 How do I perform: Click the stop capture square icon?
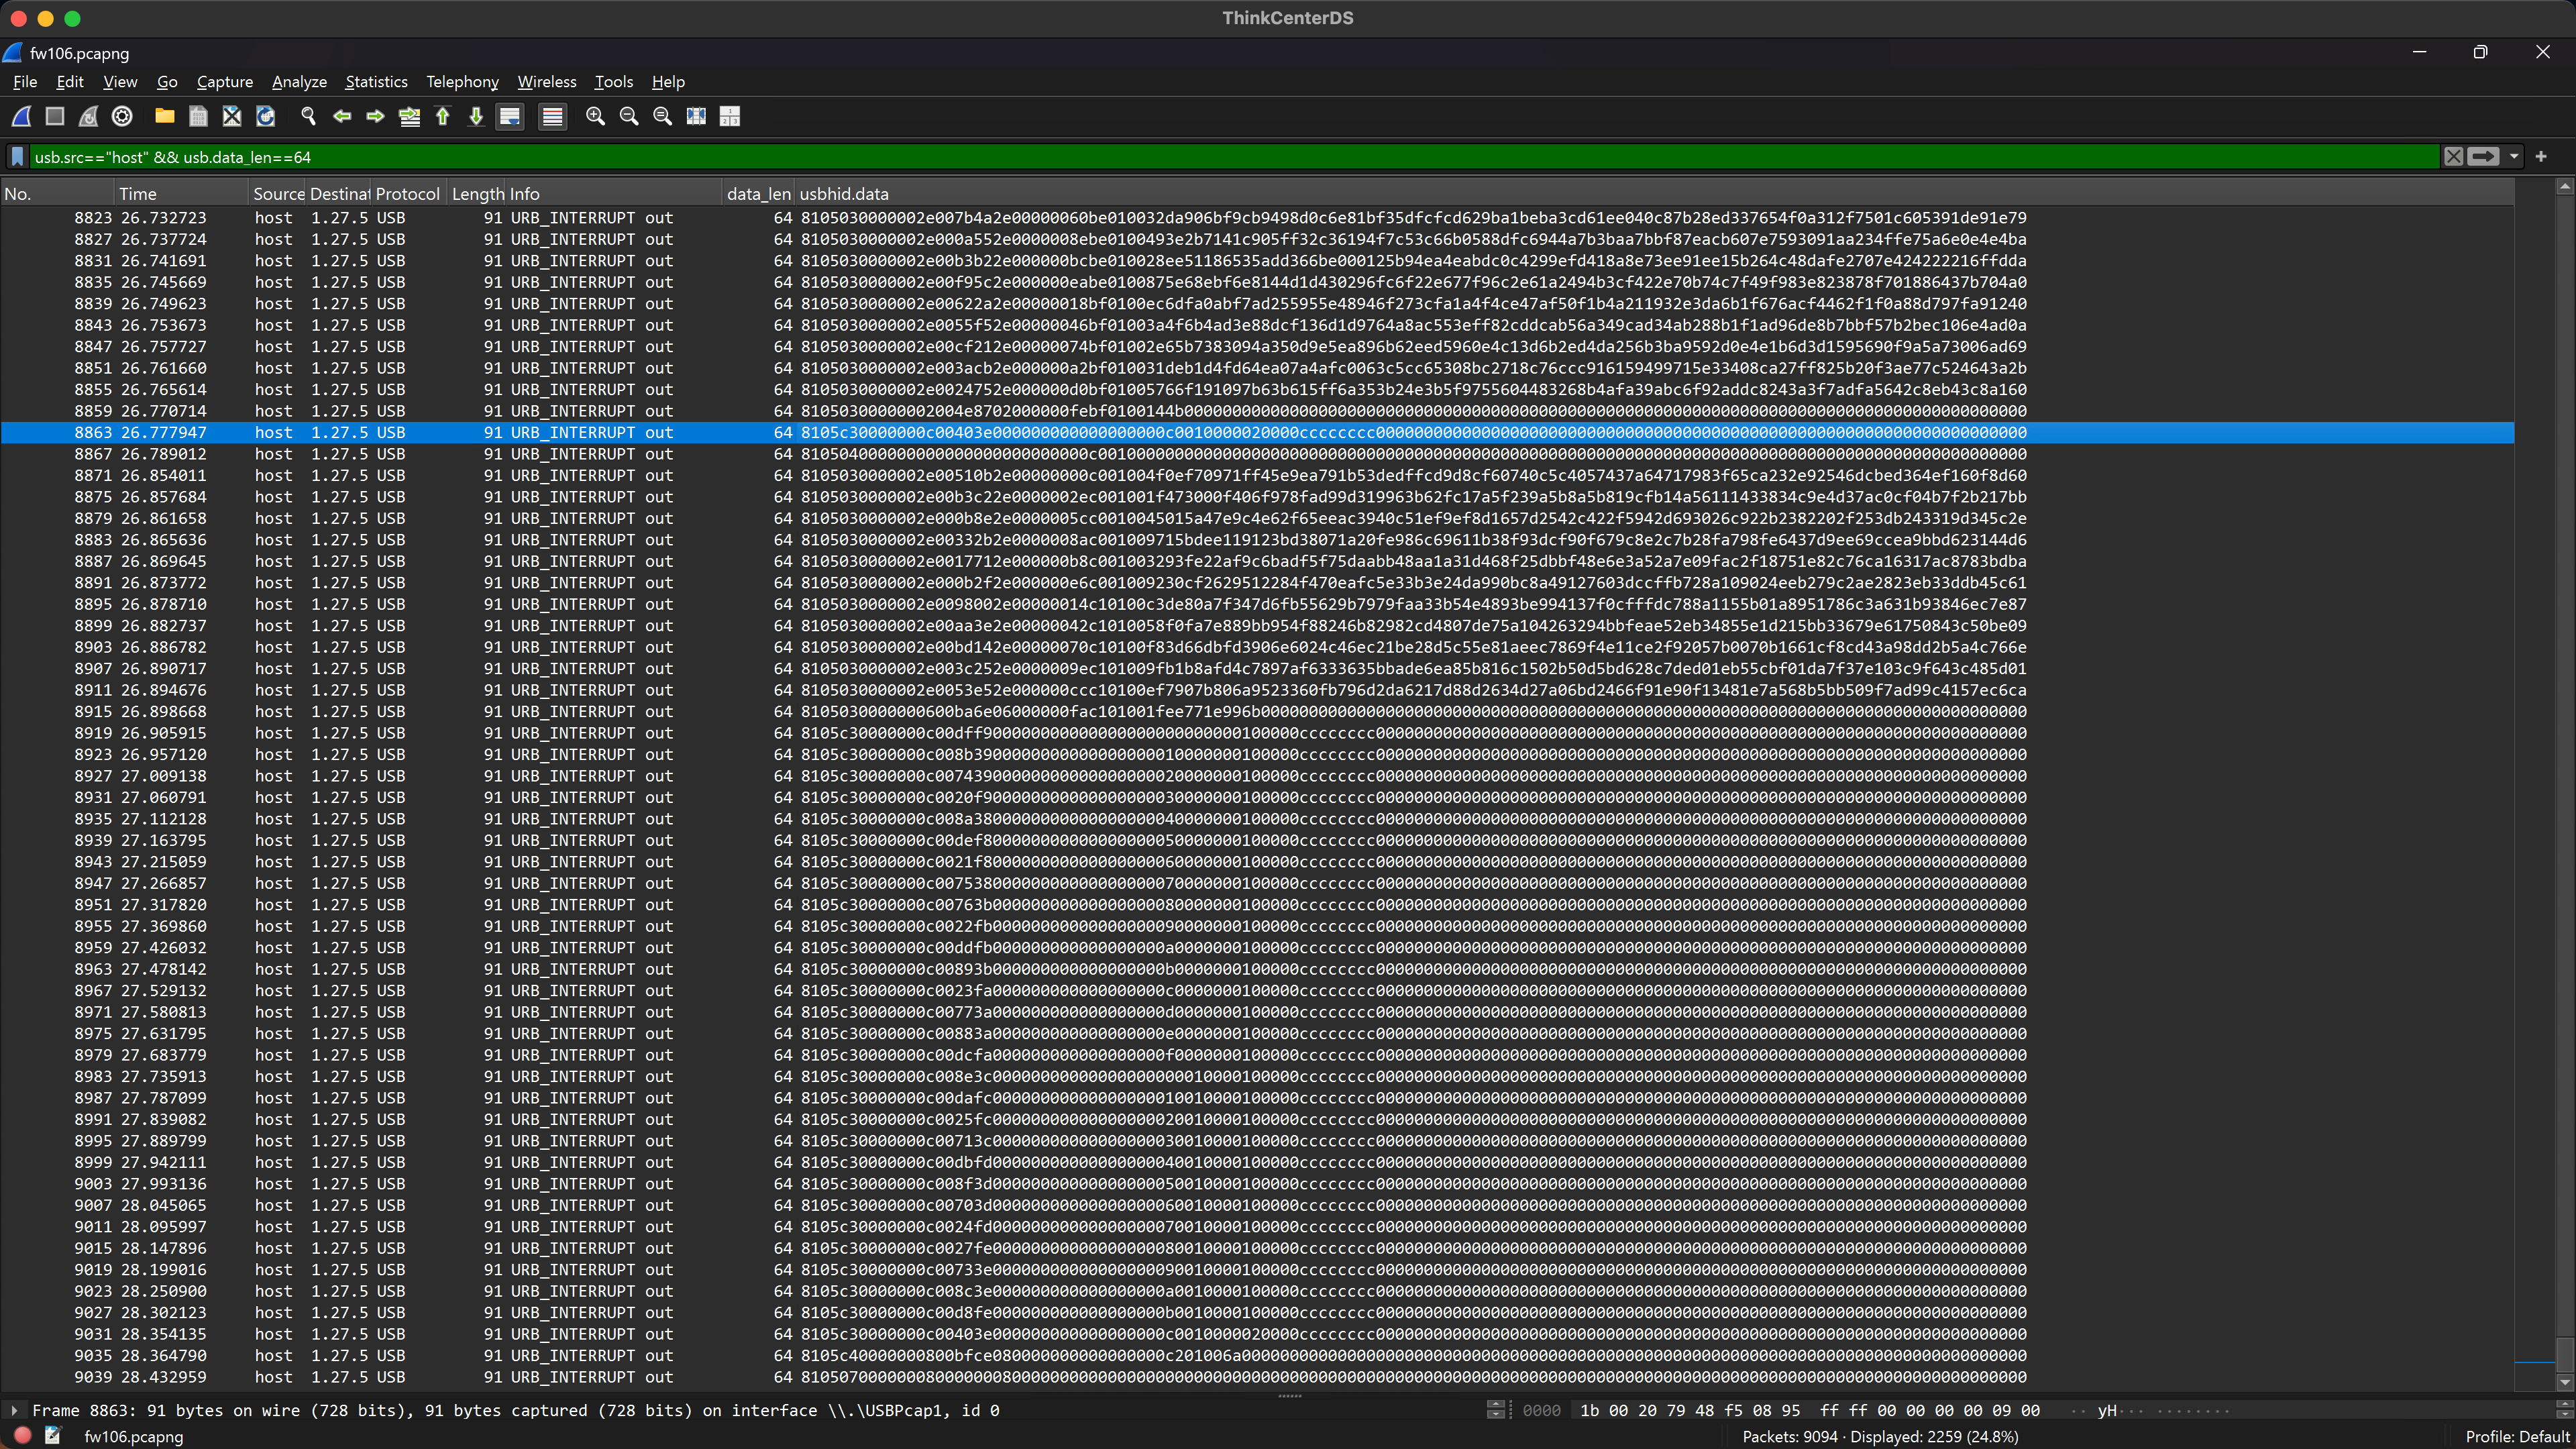click(55, 116)
